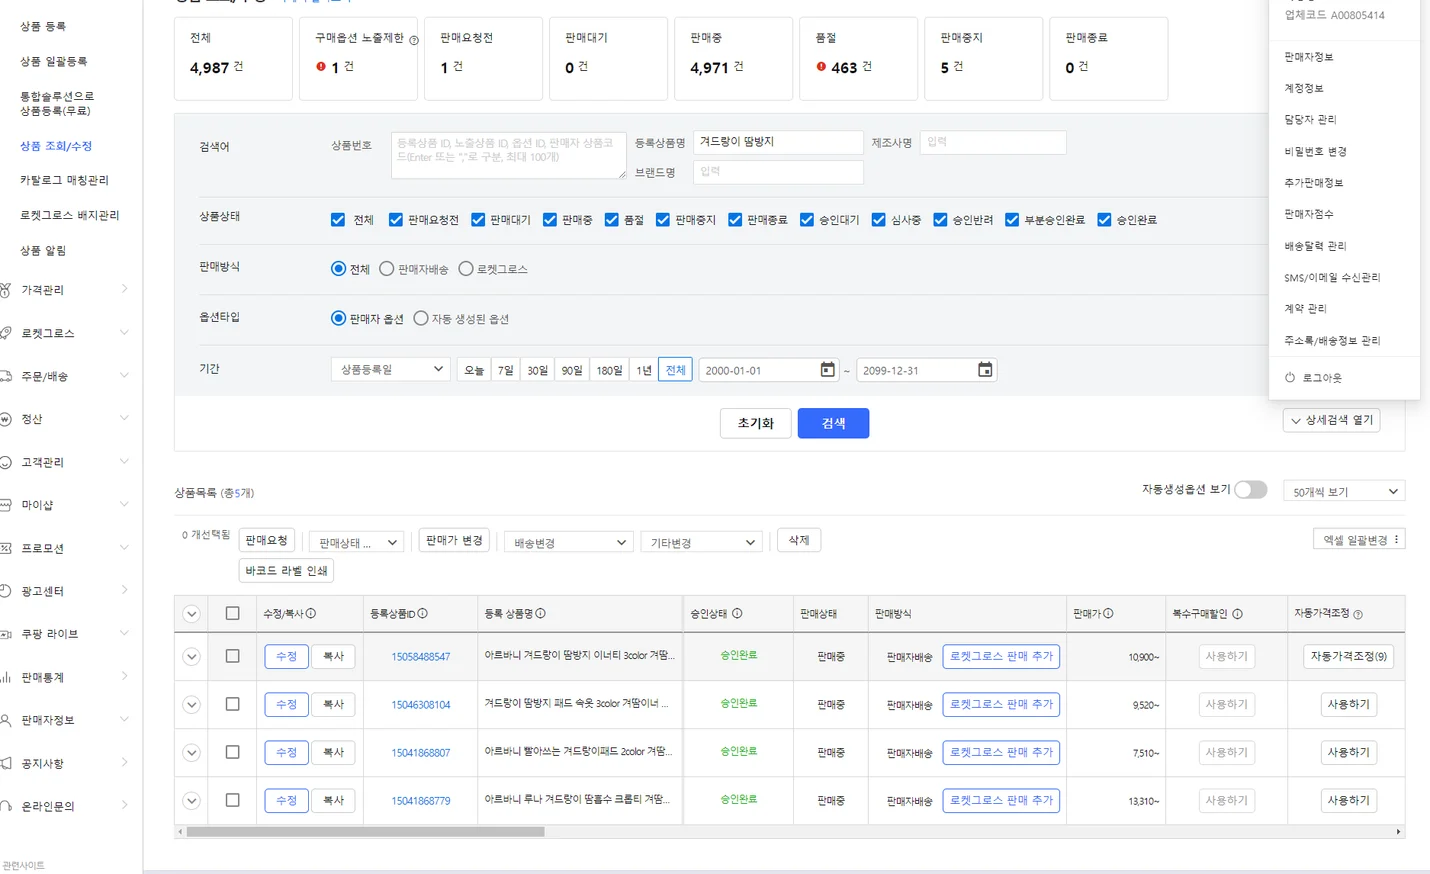Open the start date calendar icon
This screenshot has height=874, width=1430.
(827, 370)
